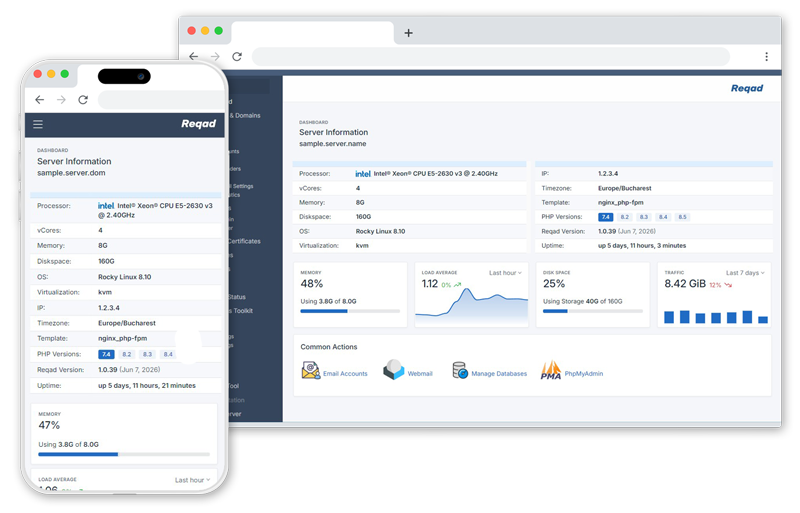Screen dimensions: 800x513
Task: Click red traffic trend arrow
Action: [728, 285]
